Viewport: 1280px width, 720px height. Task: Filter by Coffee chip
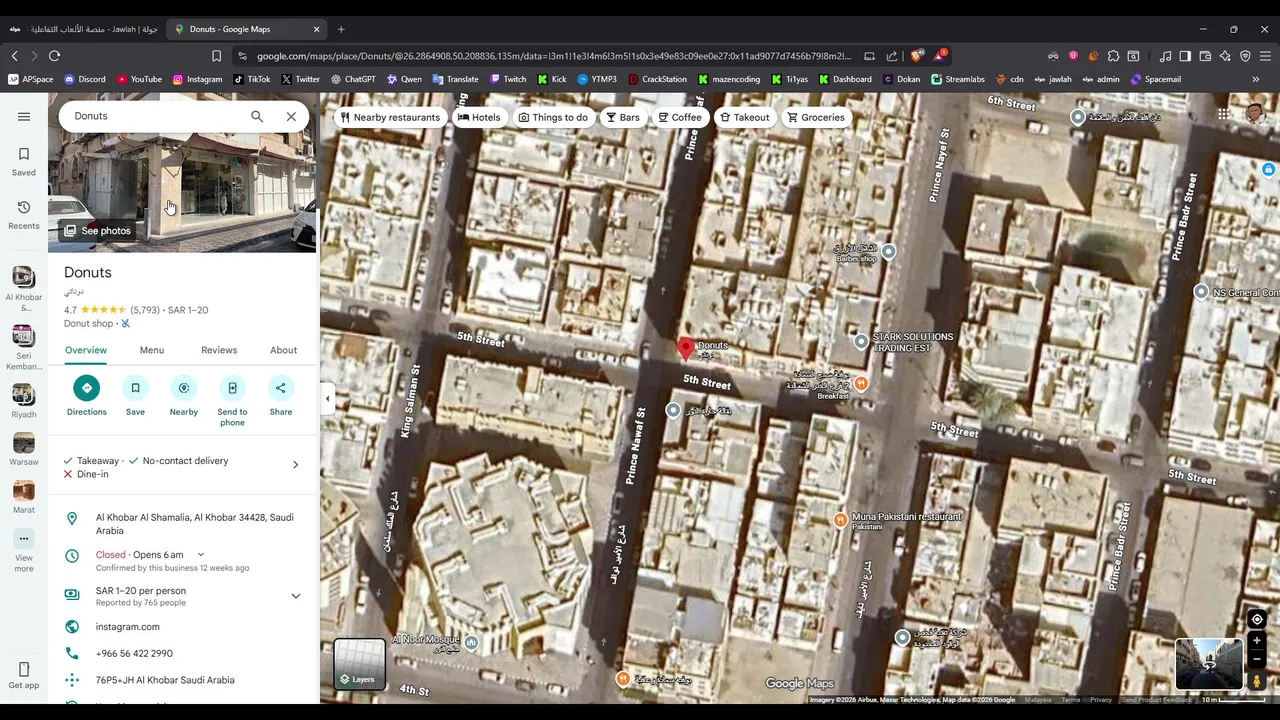(680, 117)
